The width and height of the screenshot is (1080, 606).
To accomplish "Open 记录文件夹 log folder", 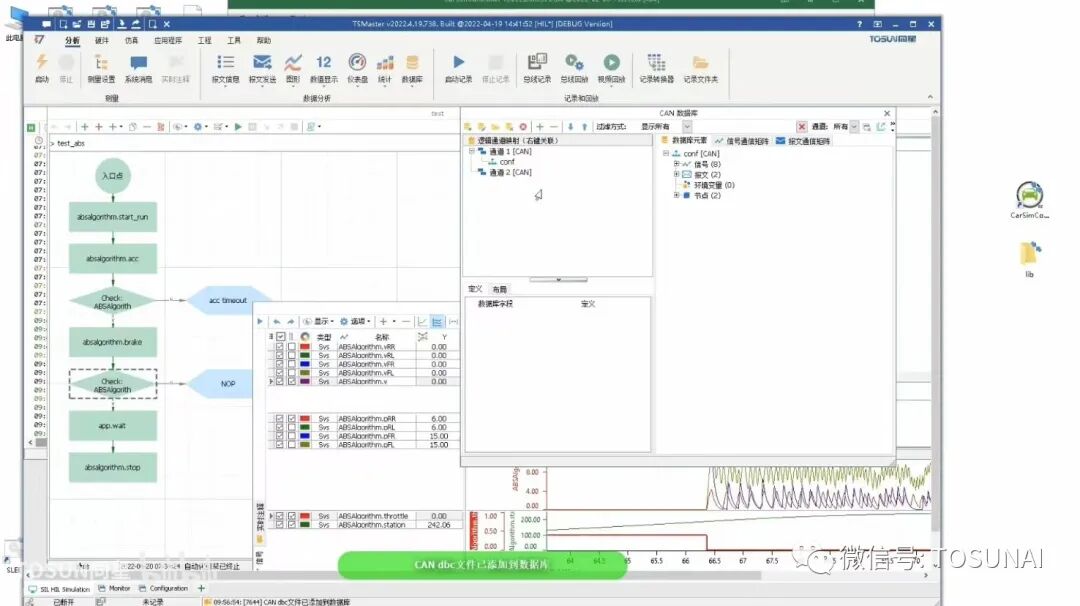I will click(700, 68).
